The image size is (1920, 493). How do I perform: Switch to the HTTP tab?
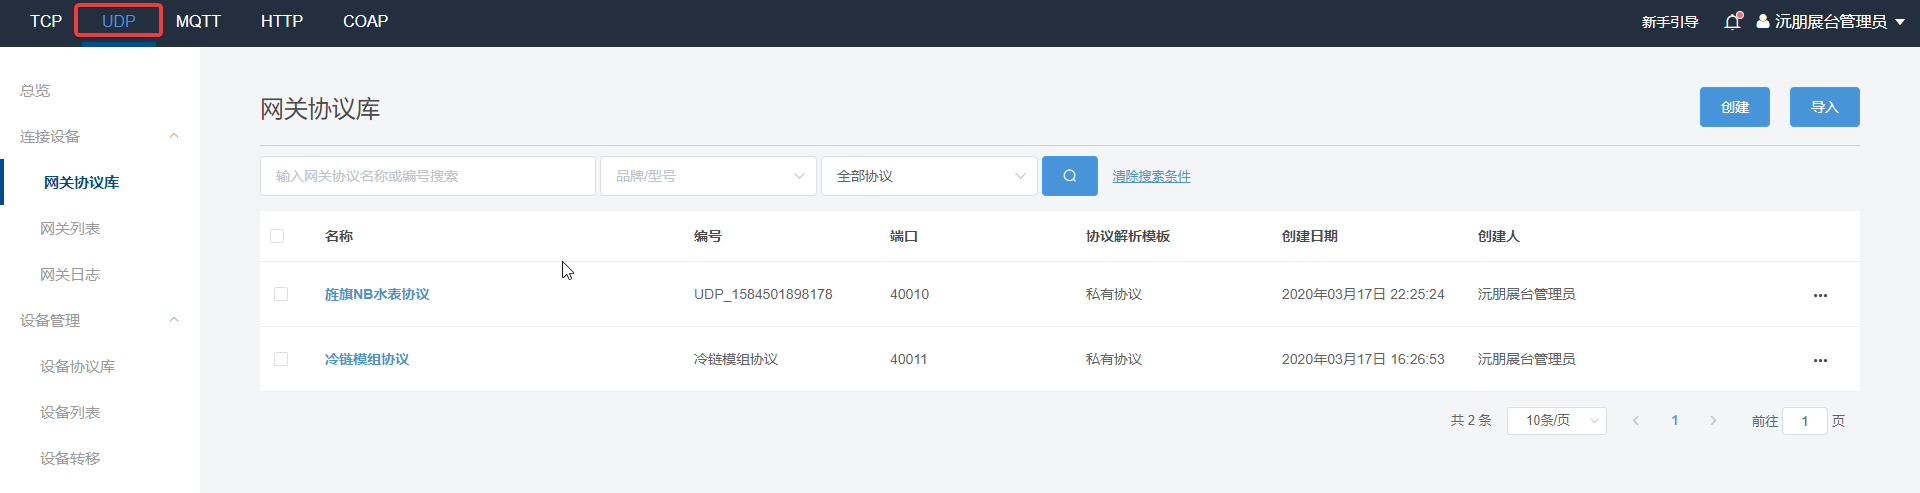282,21
